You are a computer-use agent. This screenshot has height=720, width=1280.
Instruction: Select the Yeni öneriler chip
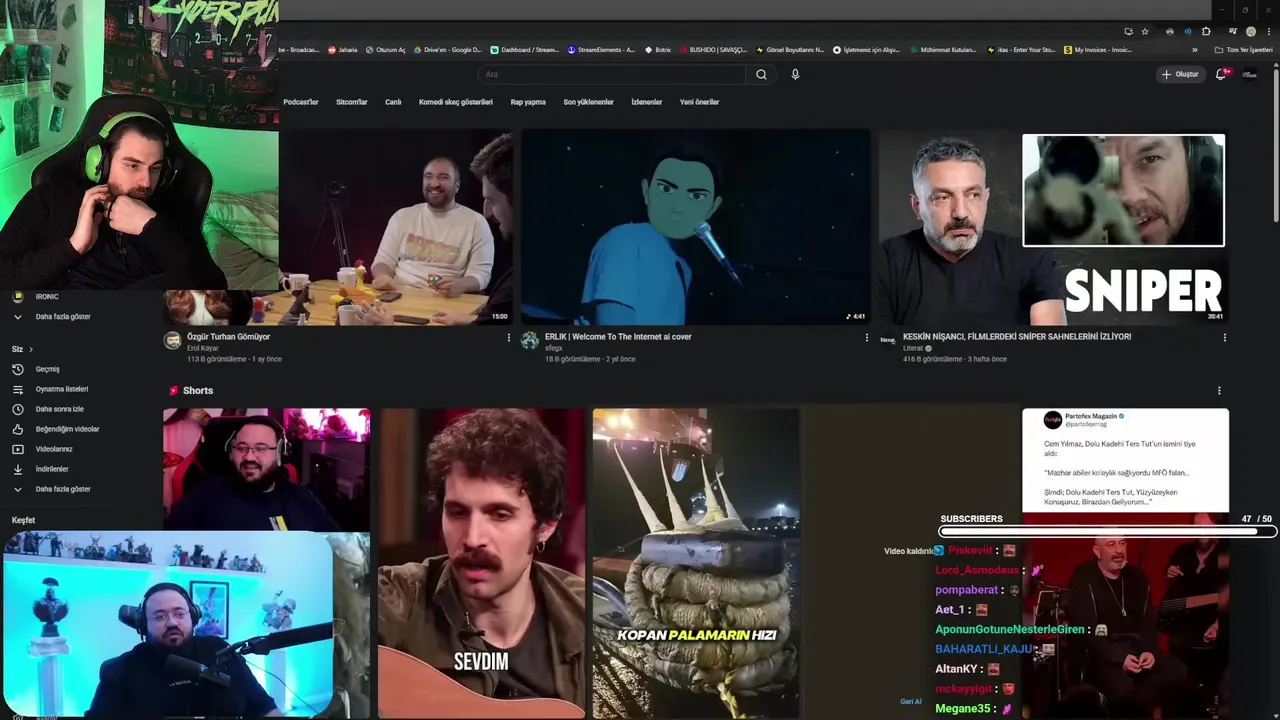point(699,102)
